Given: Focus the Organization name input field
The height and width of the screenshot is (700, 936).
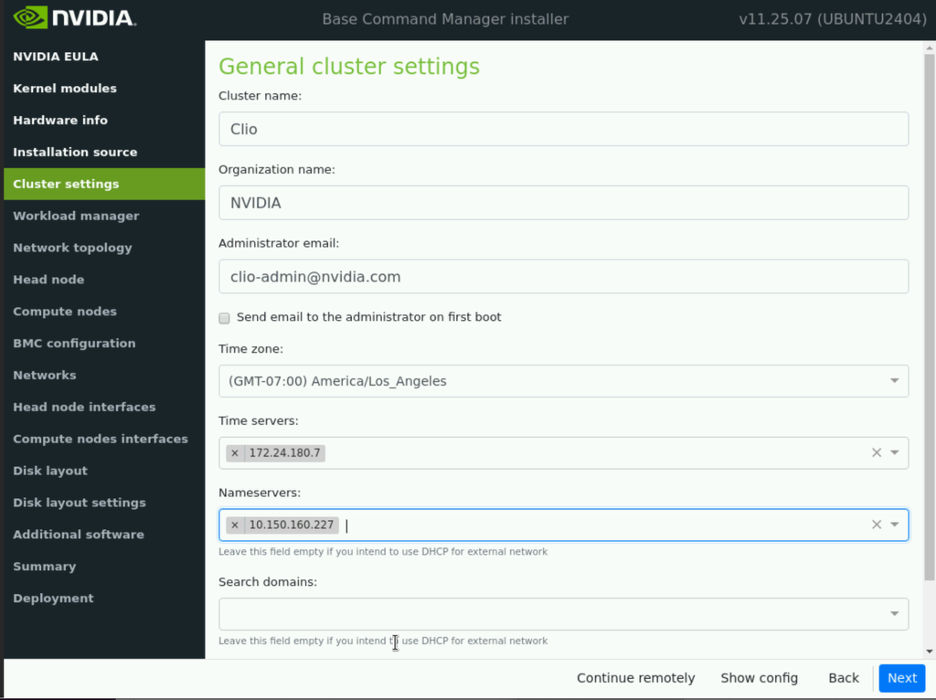Looking at the screenshot, I should pyautogui.click(x=564, y=203).
